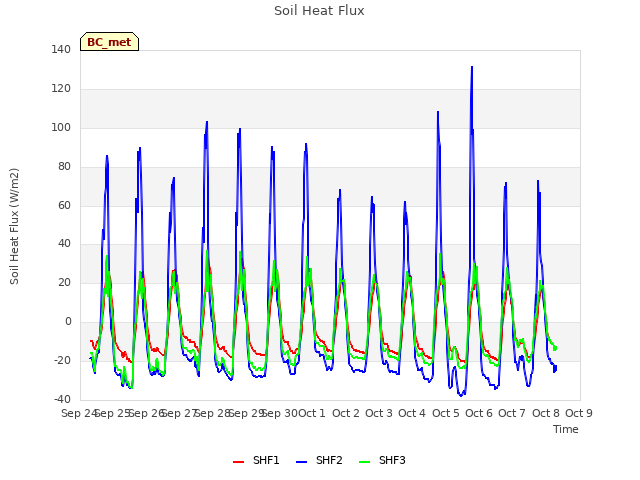Click the SHF2 legend label
The width and height of the screenshot is (640, 480).
click(x=329, y=460)
